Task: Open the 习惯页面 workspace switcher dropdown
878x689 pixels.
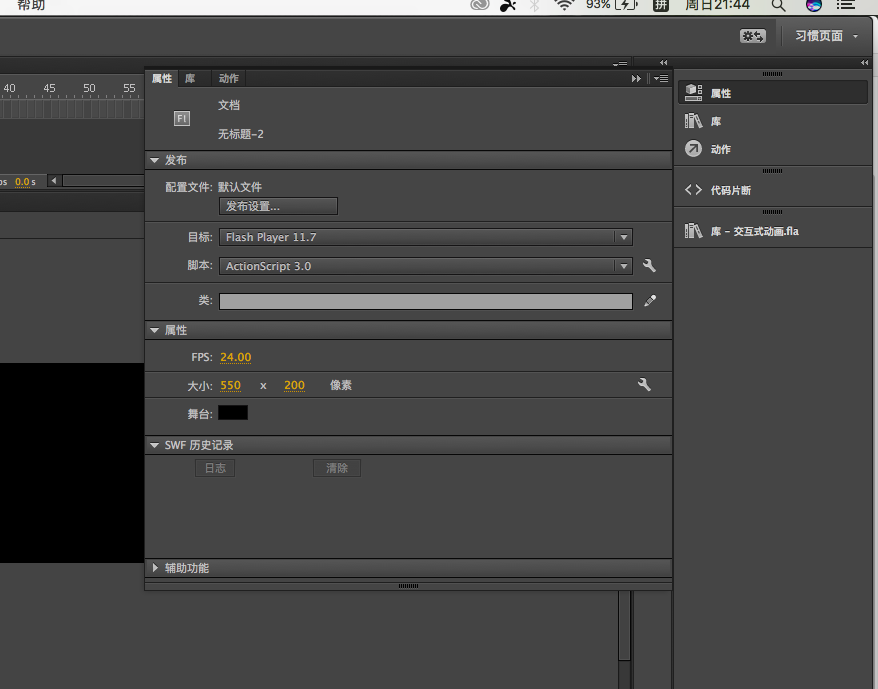Action: 826,36
